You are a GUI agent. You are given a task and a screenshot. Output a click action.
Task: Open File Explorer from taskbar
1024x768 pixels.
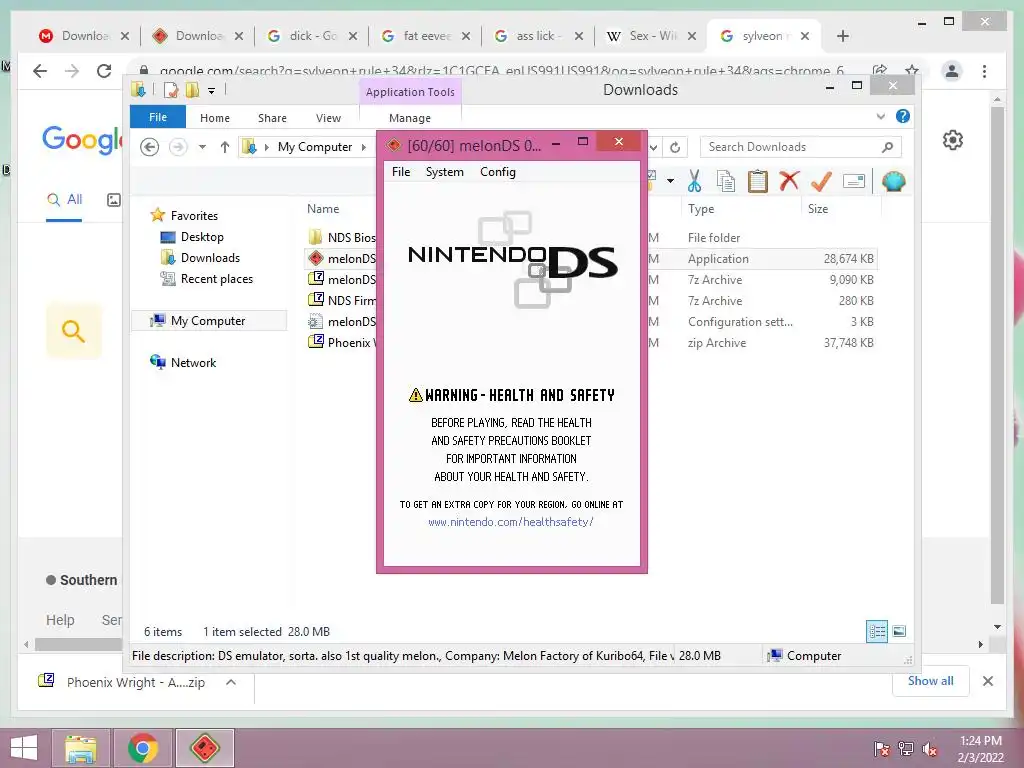pos(80,748)
